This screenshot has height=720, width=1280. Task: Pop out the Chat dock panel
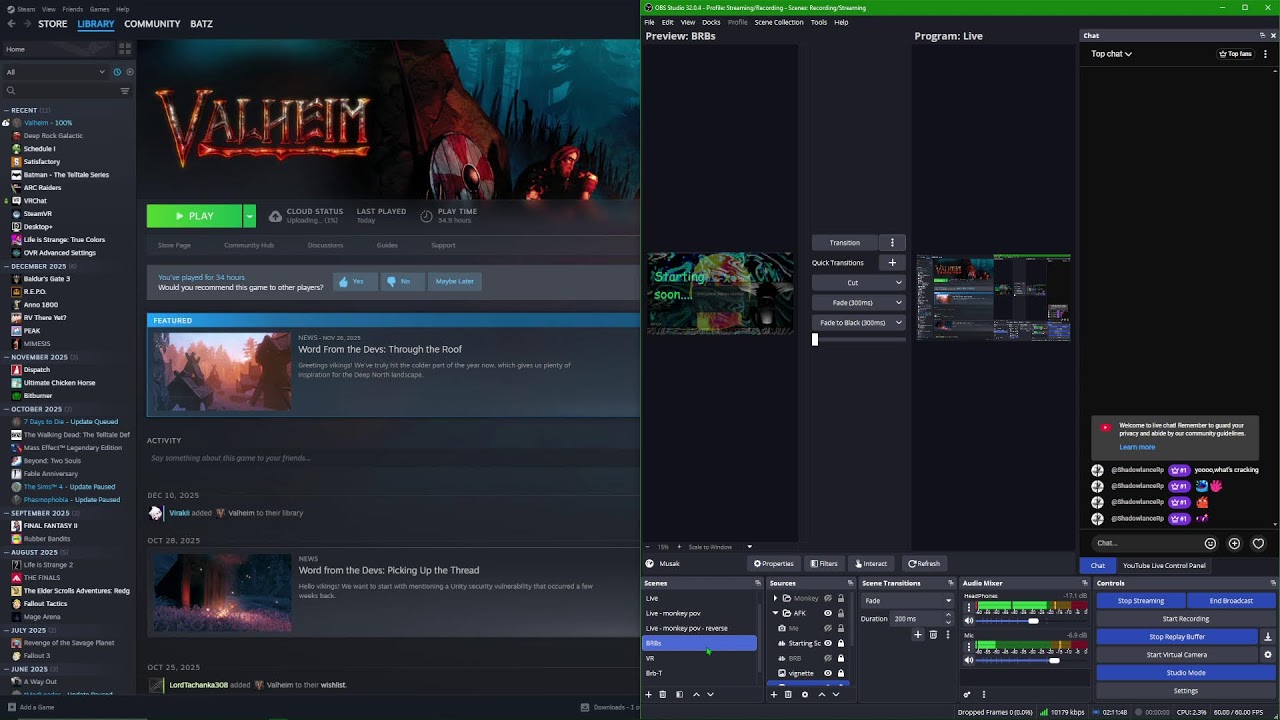[x=1262, y=36]
